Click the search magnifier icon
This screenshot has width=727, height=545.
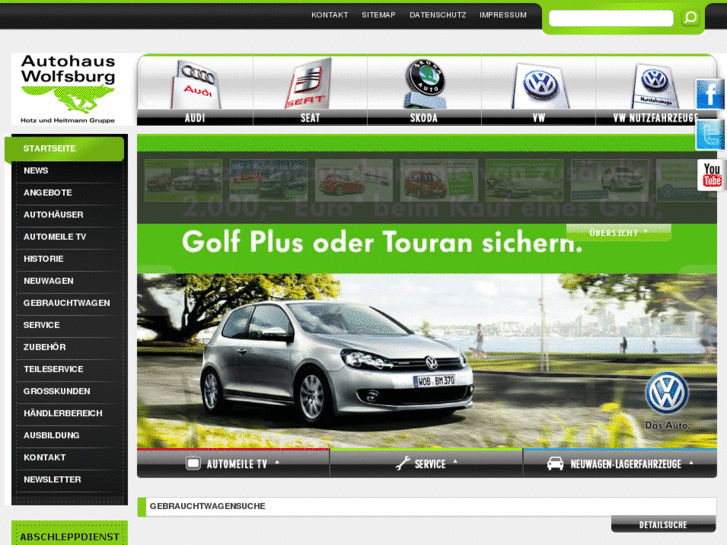(690, 18)
